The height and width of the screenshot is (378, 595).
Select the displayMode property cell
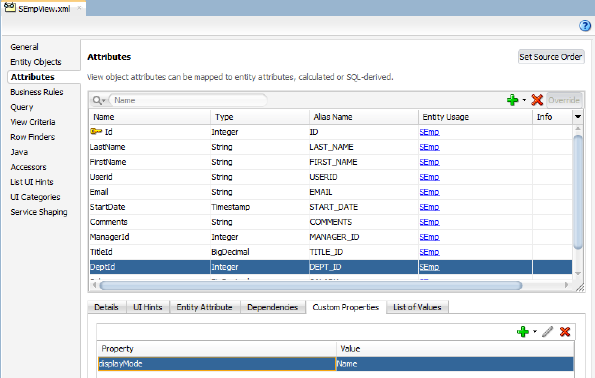[x=217, y=364]
